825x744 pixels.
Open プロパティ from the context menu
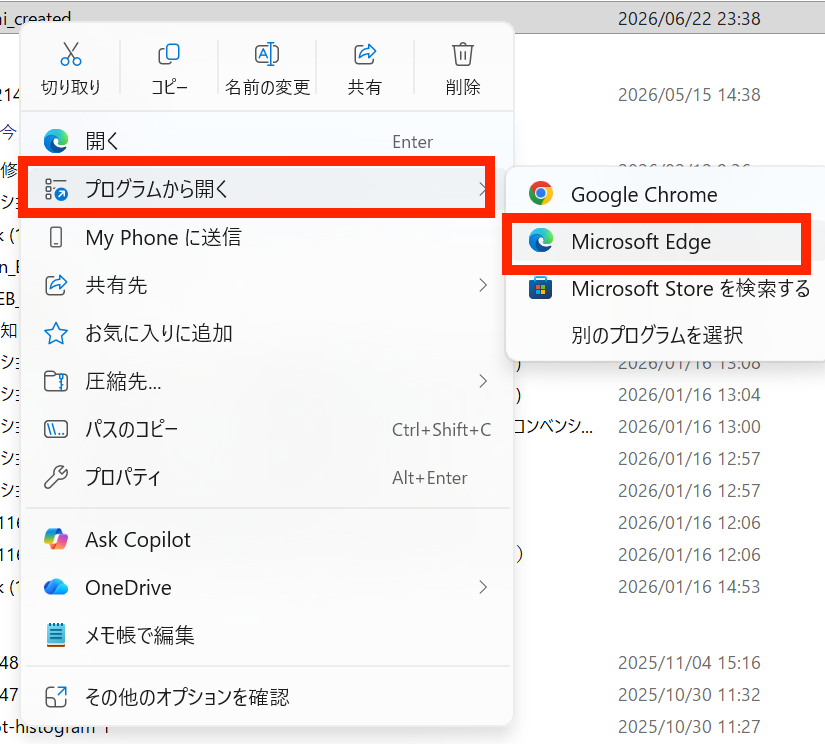click(x=267, y=477)
